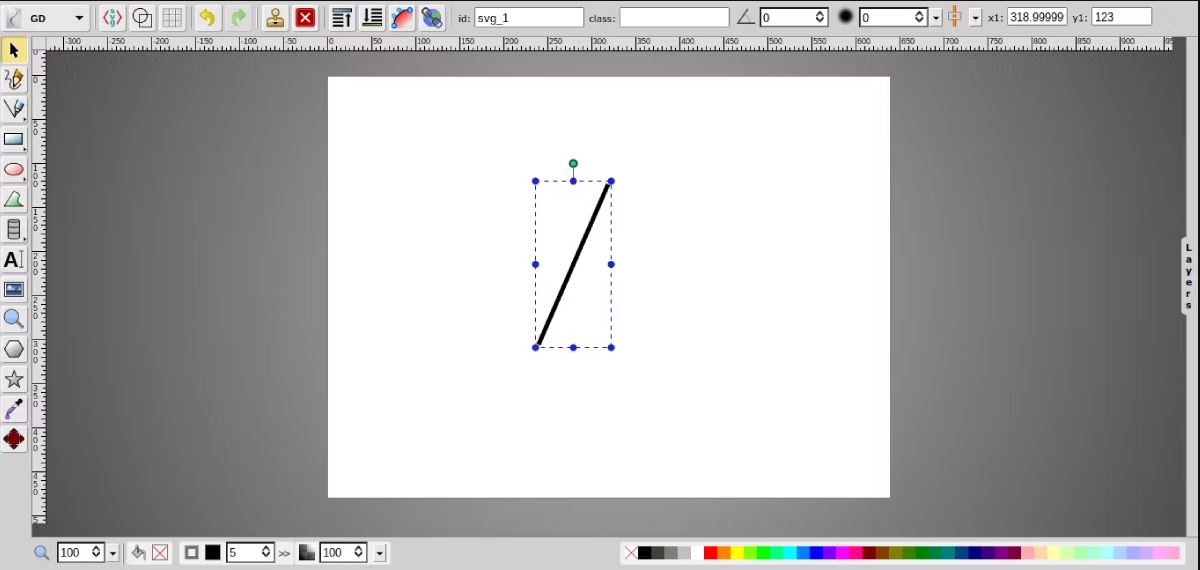This screenshot has height=570, width=1200.
Task: Pick the no-color X in the palette
Action: (x=630, y=552)
